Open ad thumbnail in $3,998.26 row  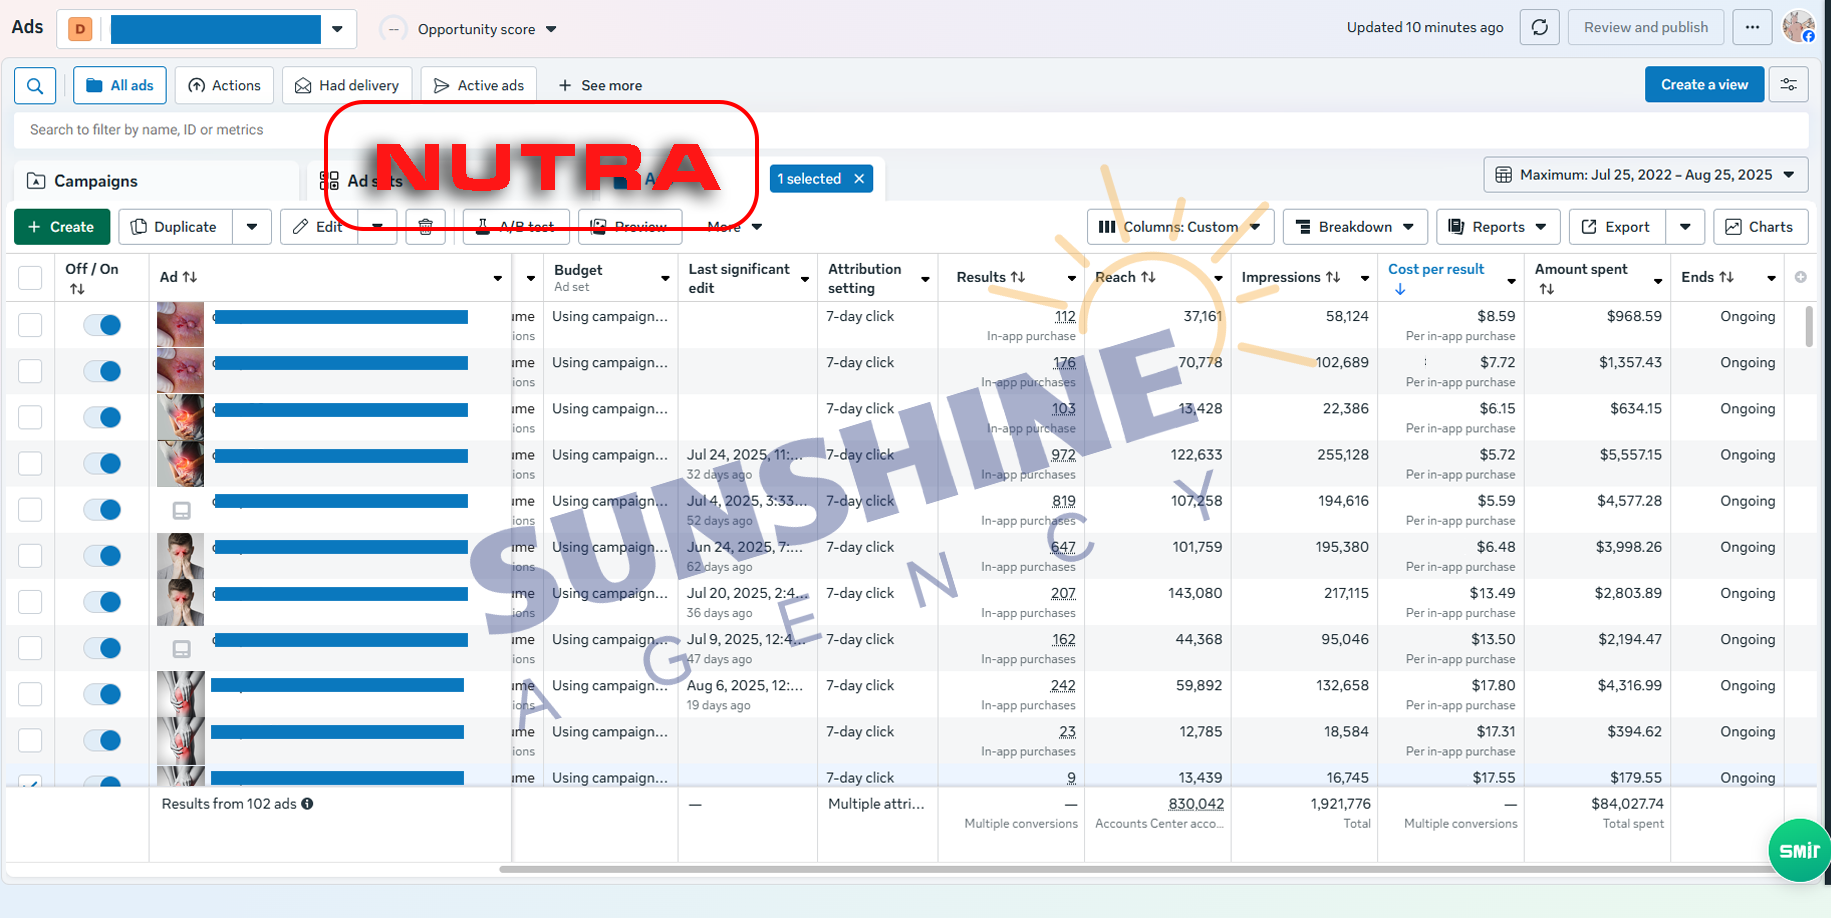pos(181,556)
